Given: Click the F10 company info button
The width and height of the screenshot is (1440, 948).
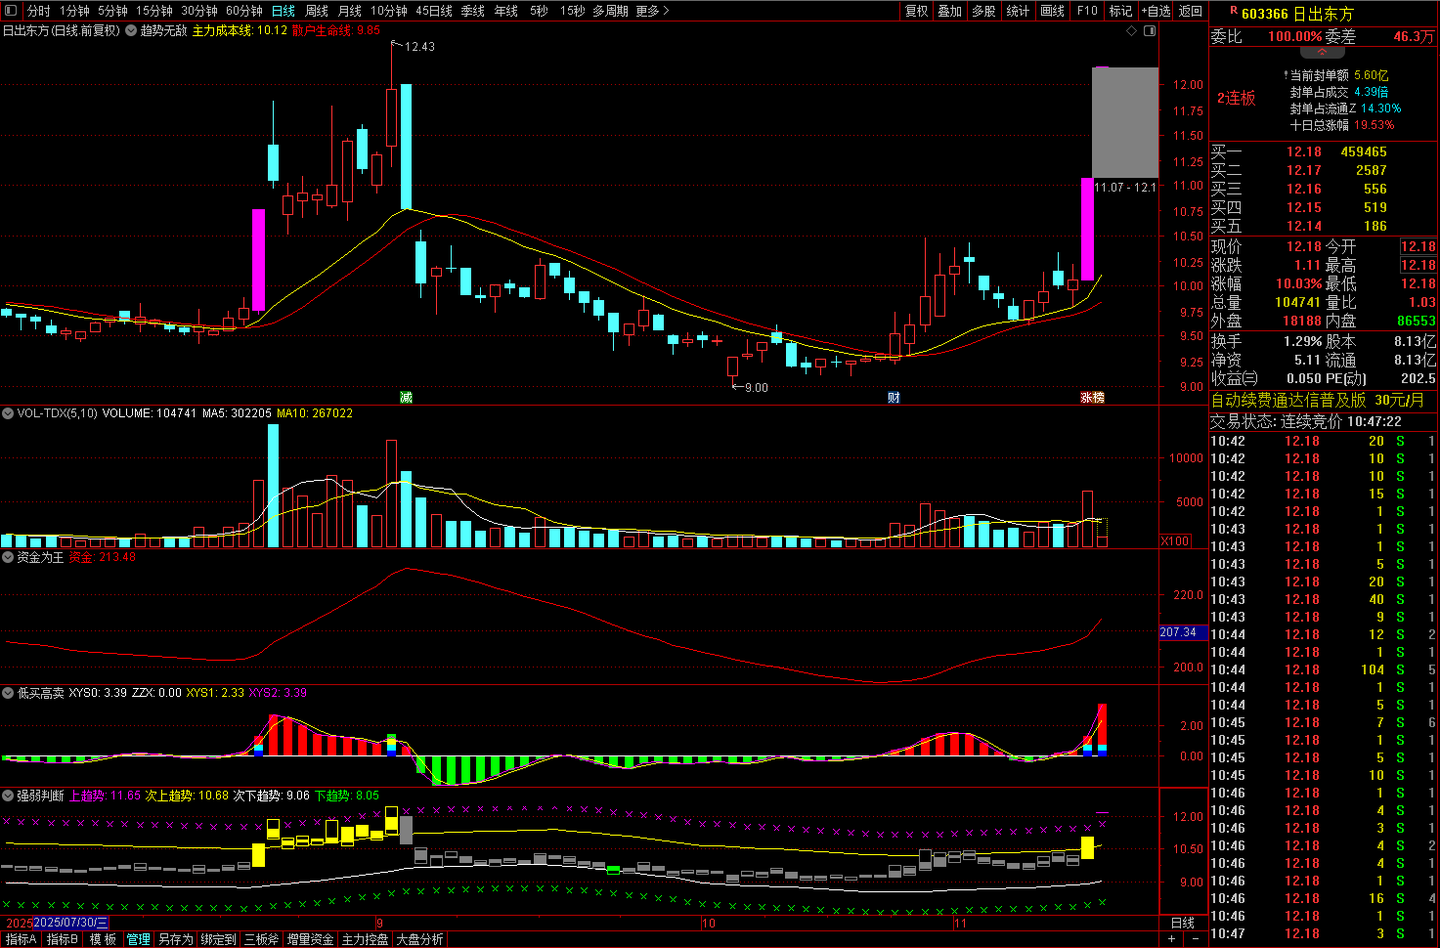Looking at the screenshot, I should tap(1087, 11).
